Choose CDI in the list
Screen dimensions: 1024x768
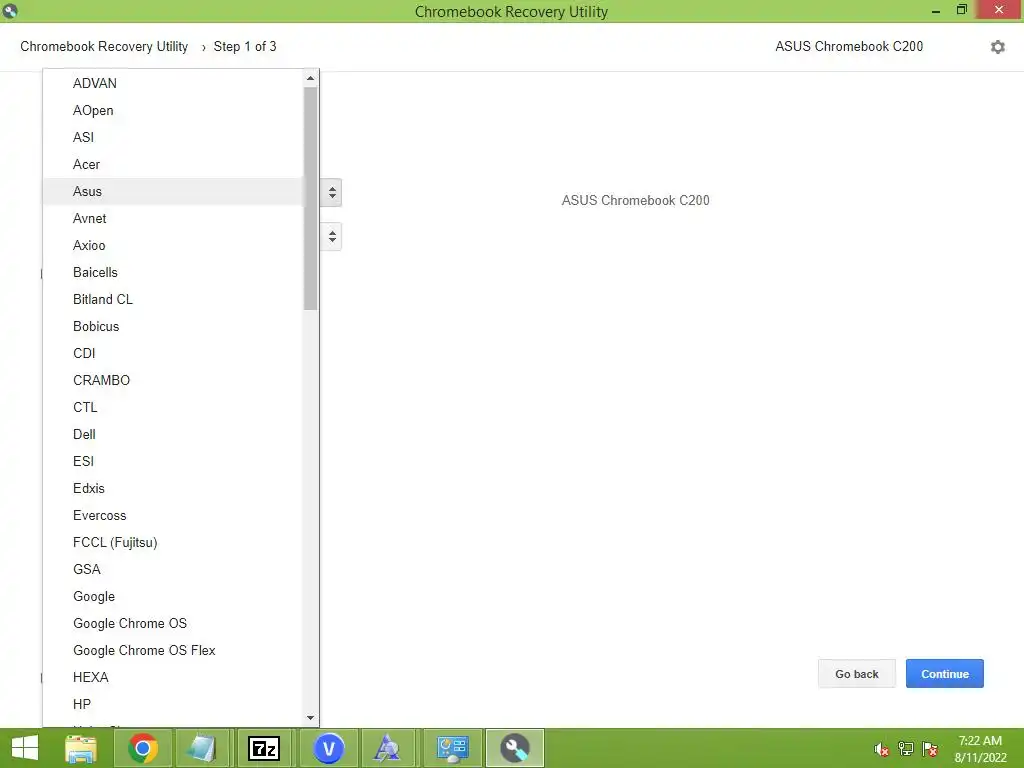pyautogui.click(x=173, y=353)
